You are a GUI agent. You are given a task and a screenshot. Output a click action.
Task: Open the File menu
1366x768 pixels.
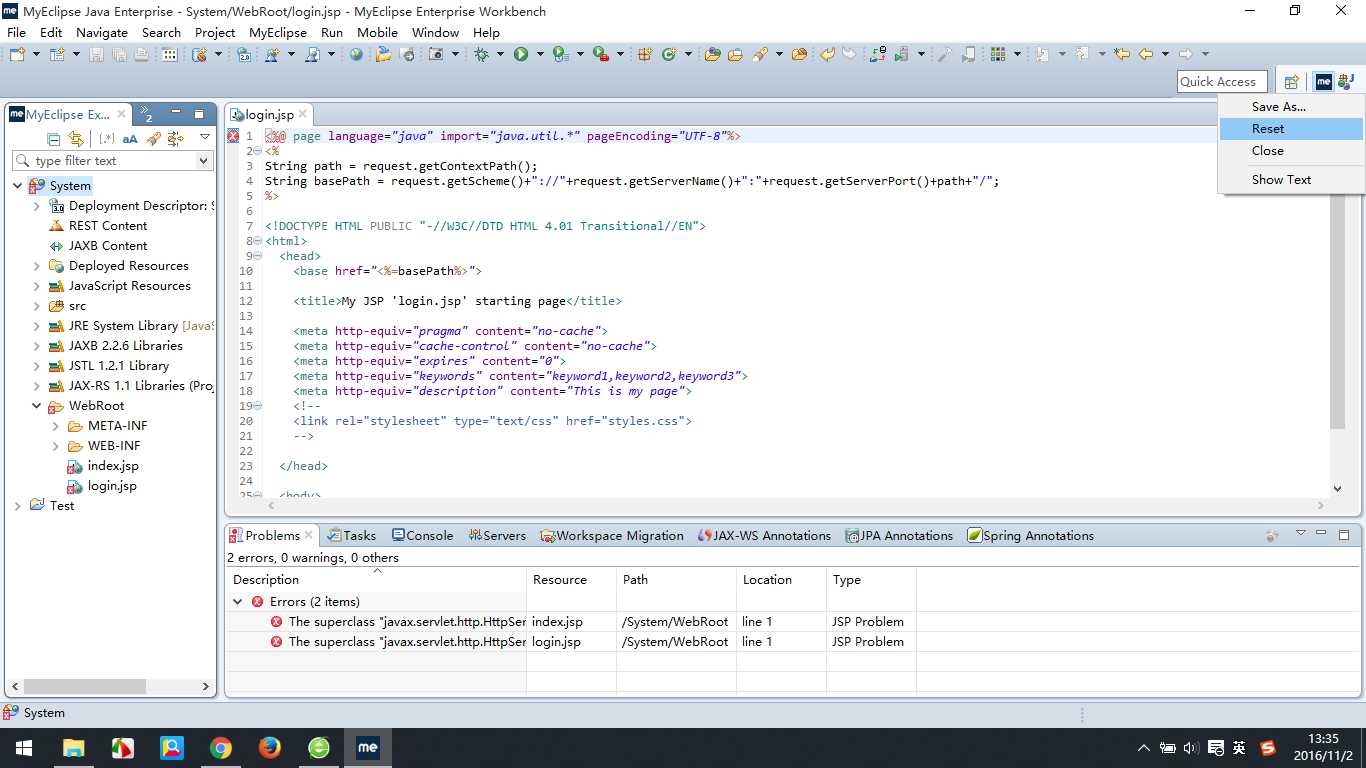click(x=16, y=32)
